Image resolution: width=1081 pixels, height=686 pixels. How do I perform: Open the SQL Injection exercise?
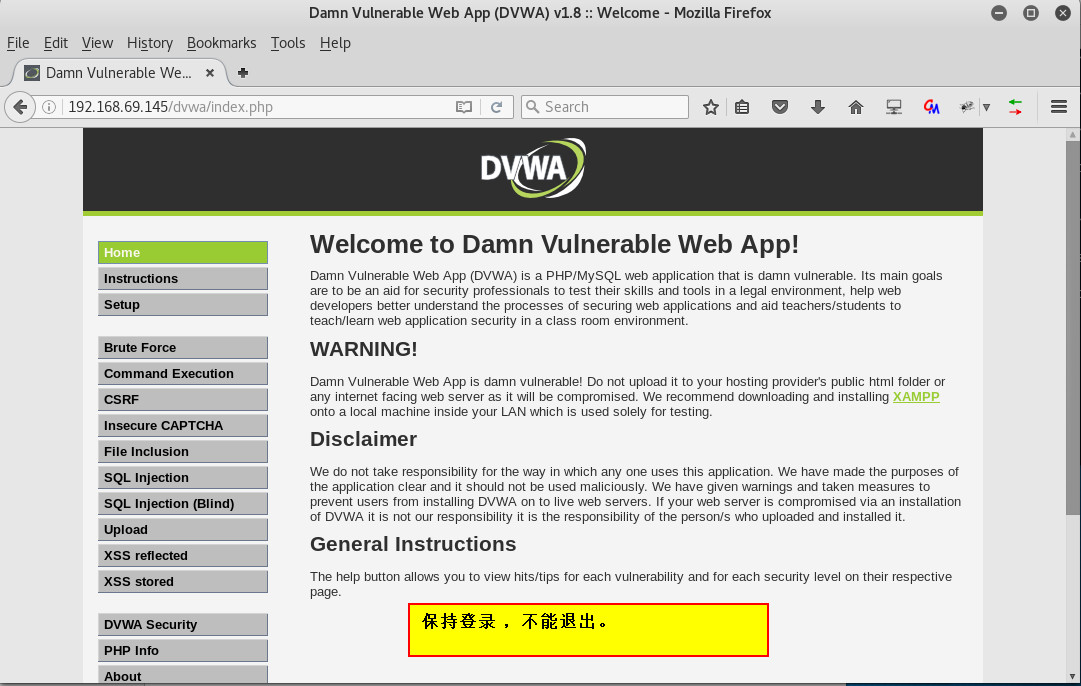[x=183, y=478]
